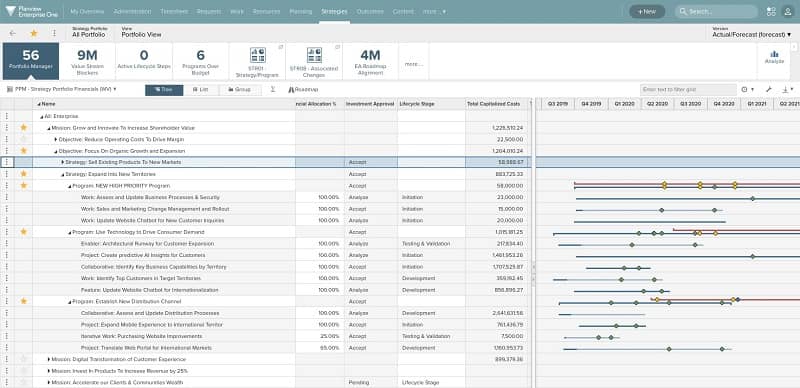Collapse Program: Use Technology to Drive Consumer Demand
The width and height of the screenshot is (800, 388).
(x=70, y=232)
